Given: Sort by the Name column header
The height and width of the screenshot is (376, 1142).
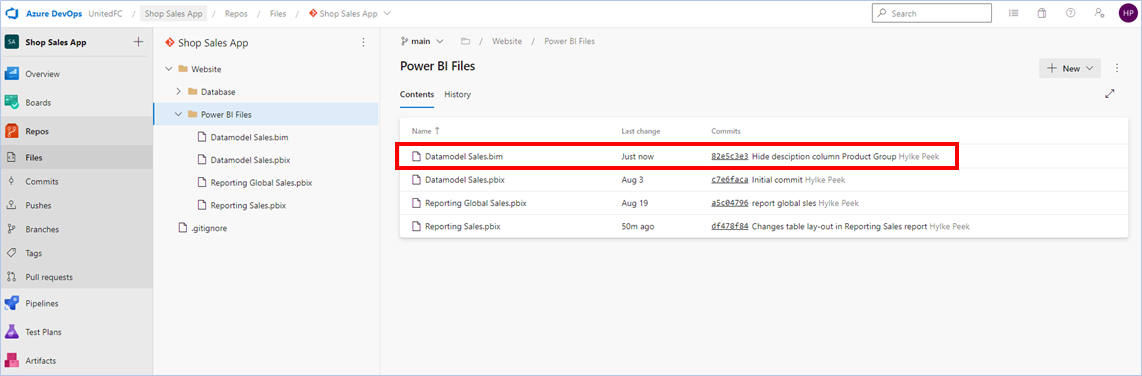Looking at the screenshot, I should tap(426, 131).
